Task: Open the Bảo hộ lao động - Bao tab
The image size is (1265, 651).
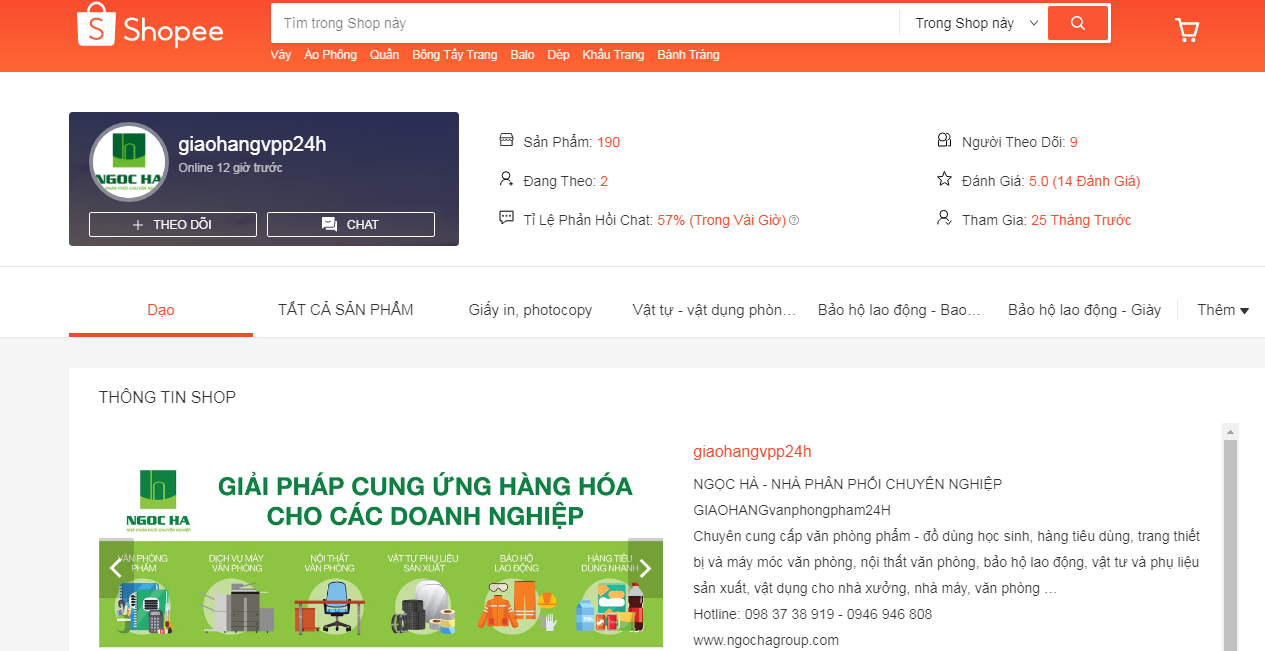Action: [x=899, y=310]
